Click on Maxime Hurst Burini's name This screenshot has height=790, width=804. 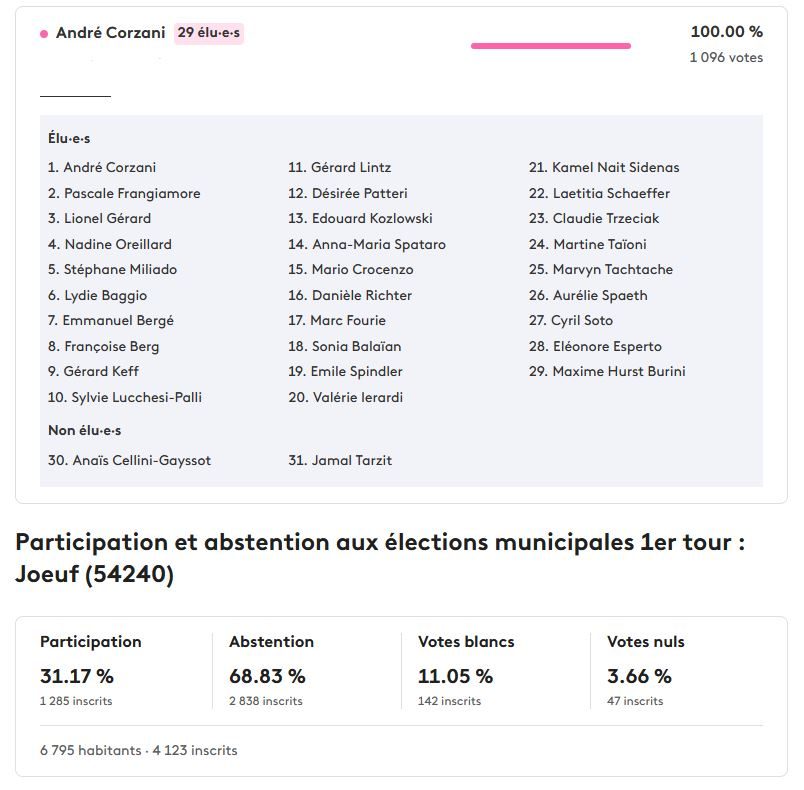(x=618, y=372)
